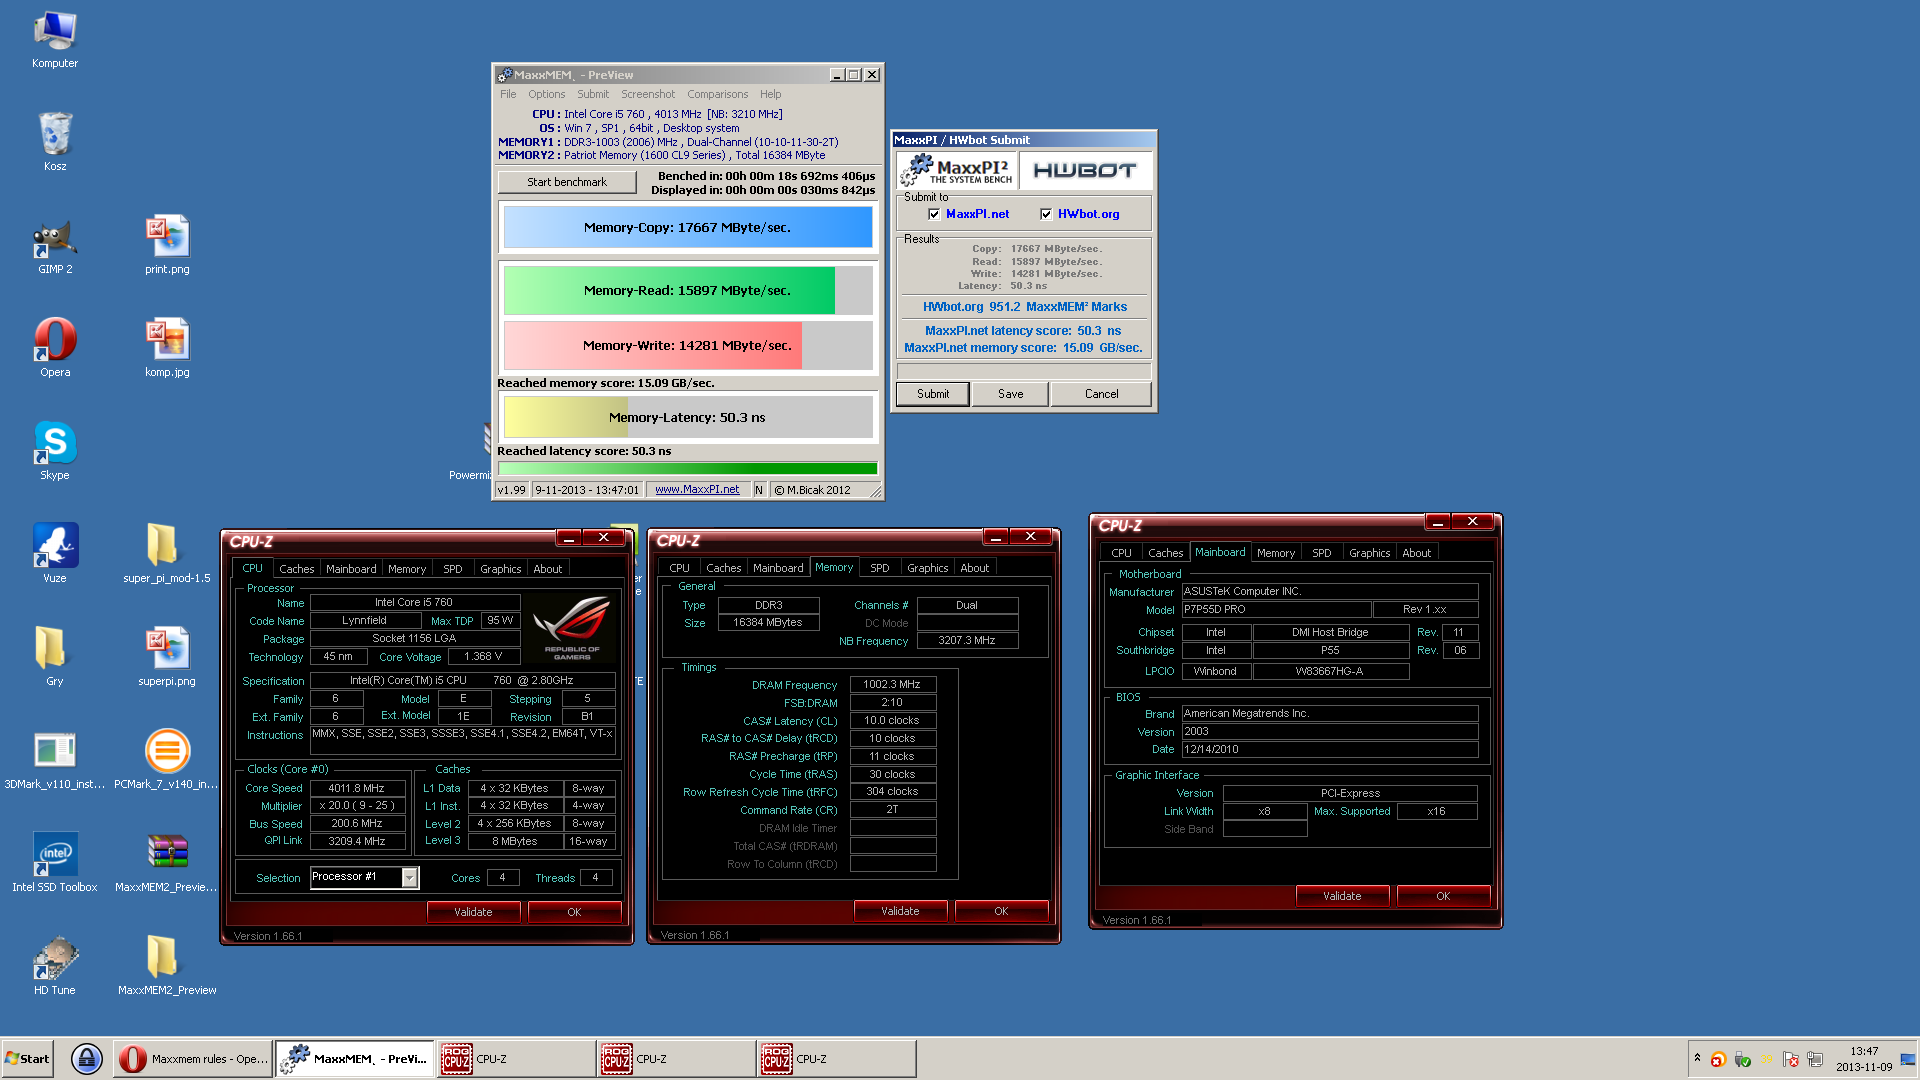Image resolution: width=1920 pixels, height=1080 pixels.
Task: Click Validate in right CPU-Z window
Action: click(1342, 896)
